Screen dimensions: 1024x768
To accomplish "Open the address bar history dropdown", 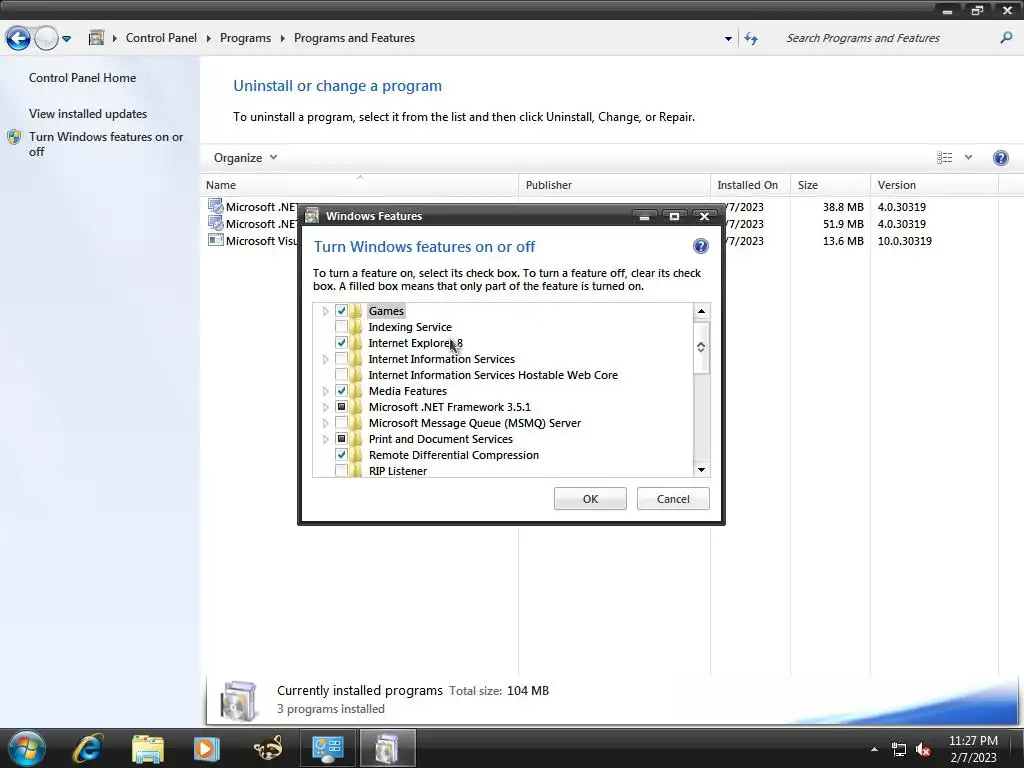I will [x=728, y=39].
